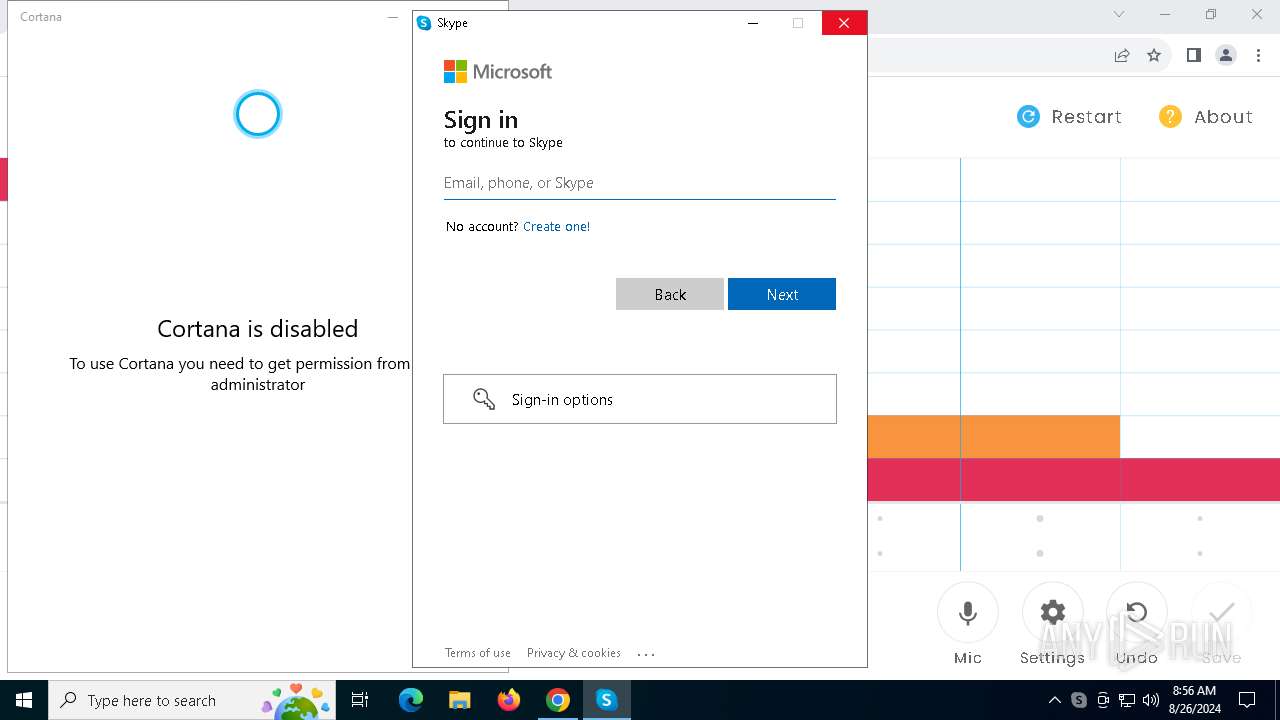Click the Chrome share page icon
This screenshot has height=720, width=1280.
[x=1122, y=55]
